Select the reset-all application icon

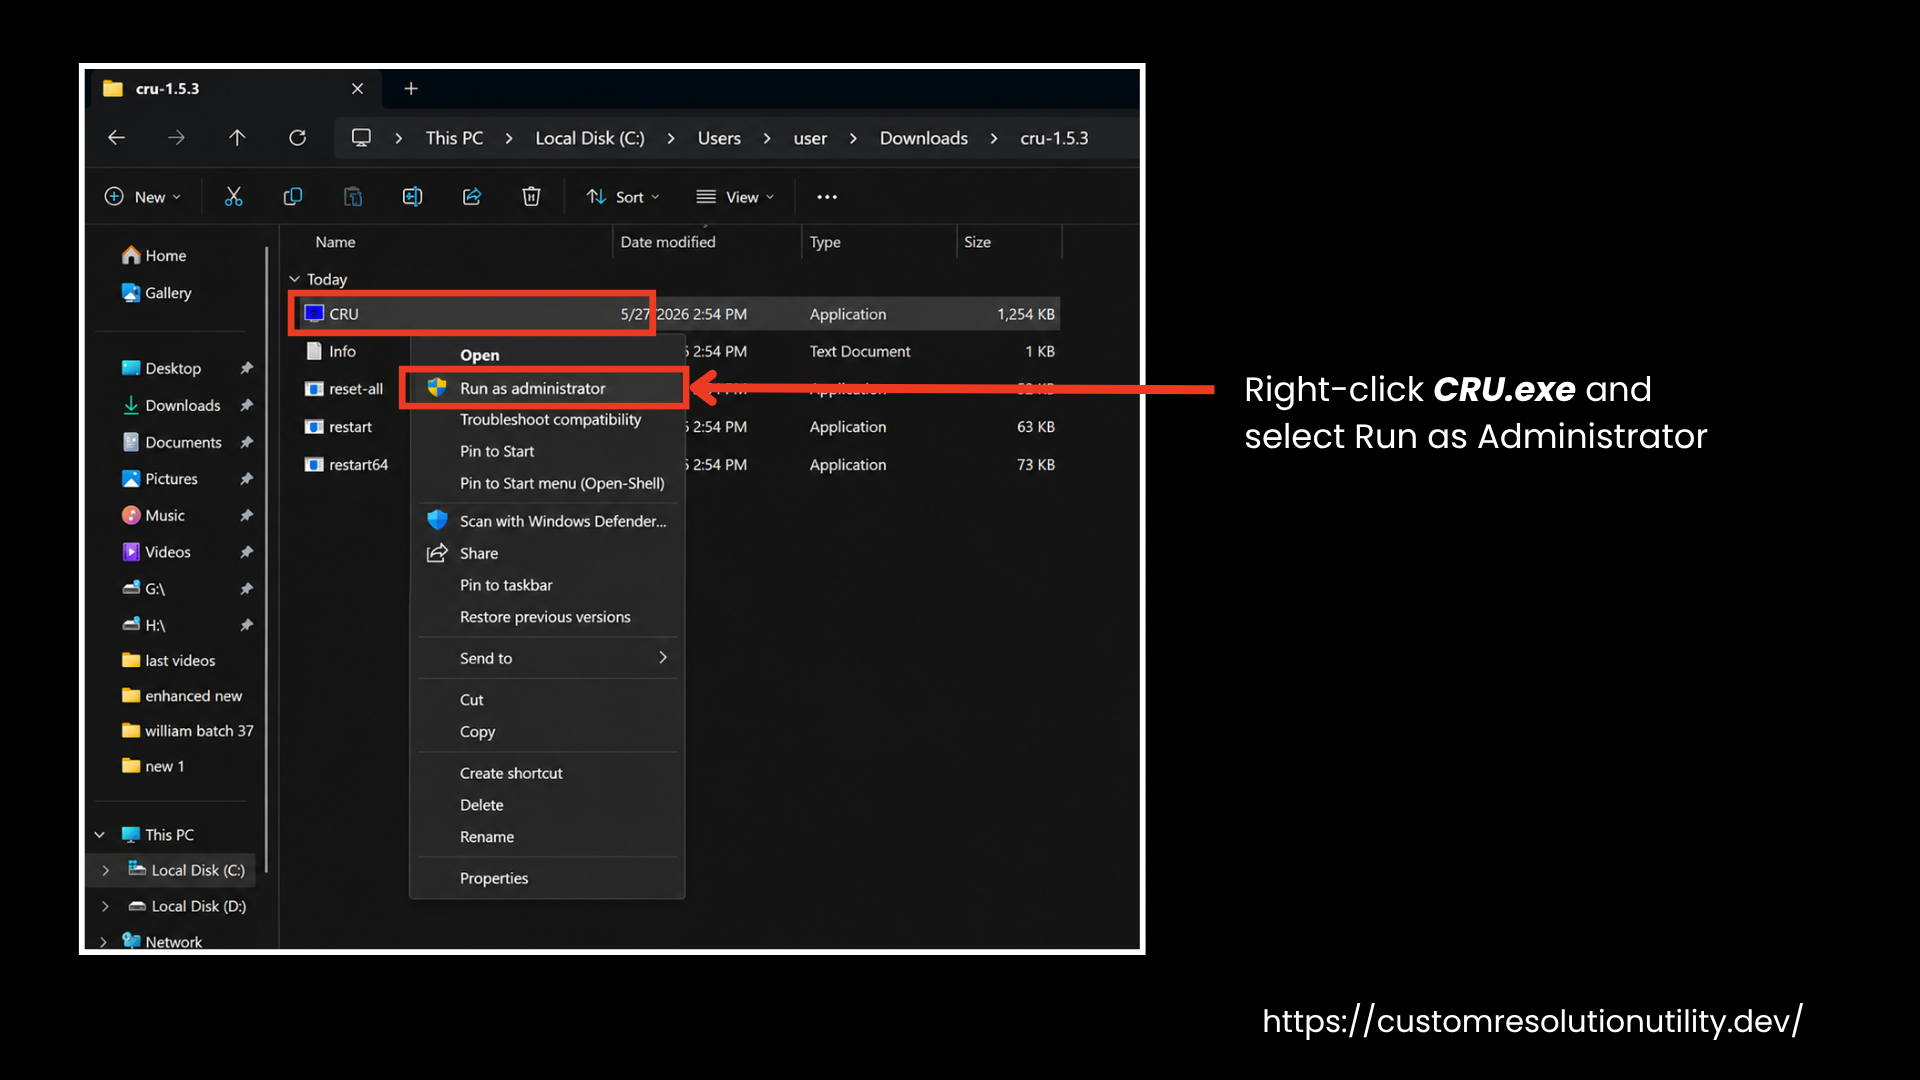point(314,389)
